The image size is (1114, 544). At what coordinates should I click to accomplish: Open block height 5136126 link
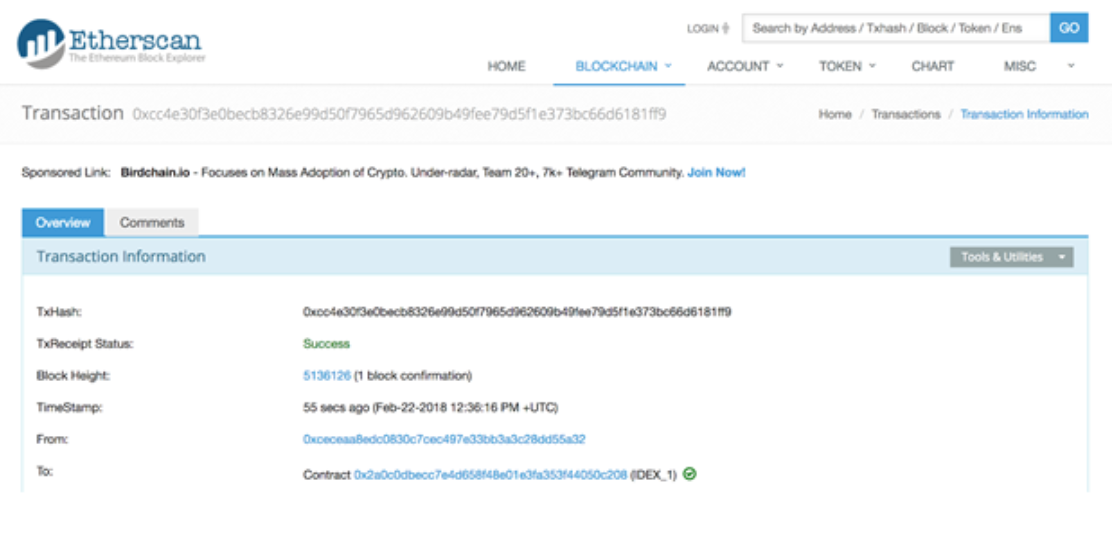point(327,376)
